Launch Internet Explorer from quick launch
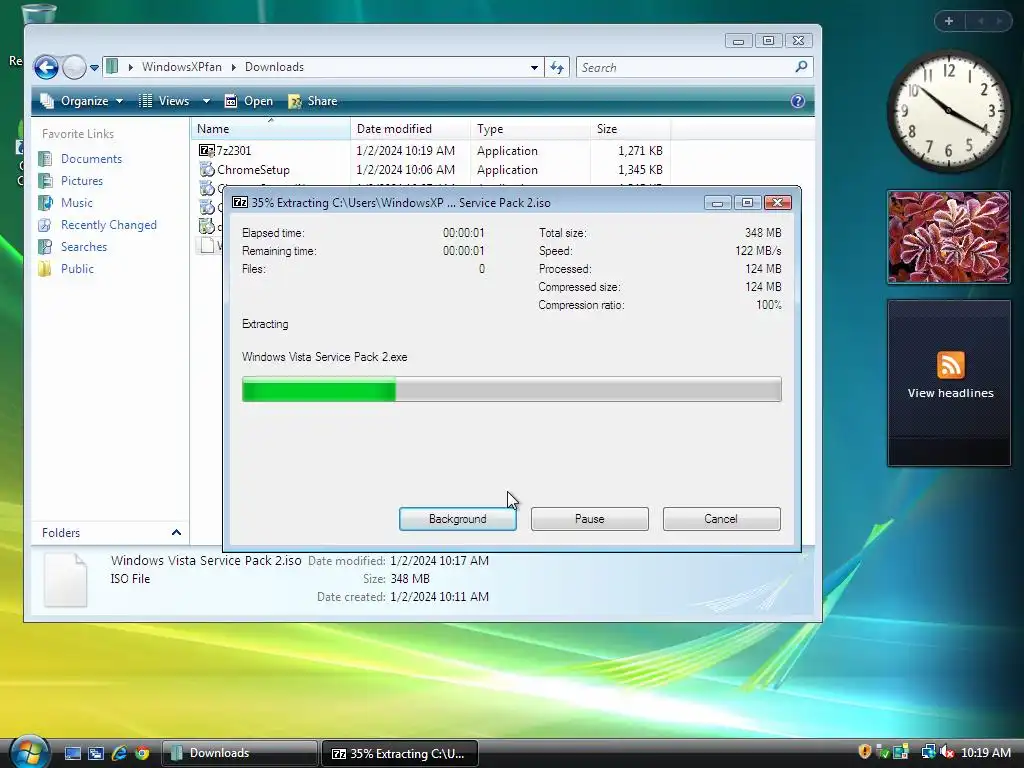This screenshot has width=1024, height=768. coord(119,754)
